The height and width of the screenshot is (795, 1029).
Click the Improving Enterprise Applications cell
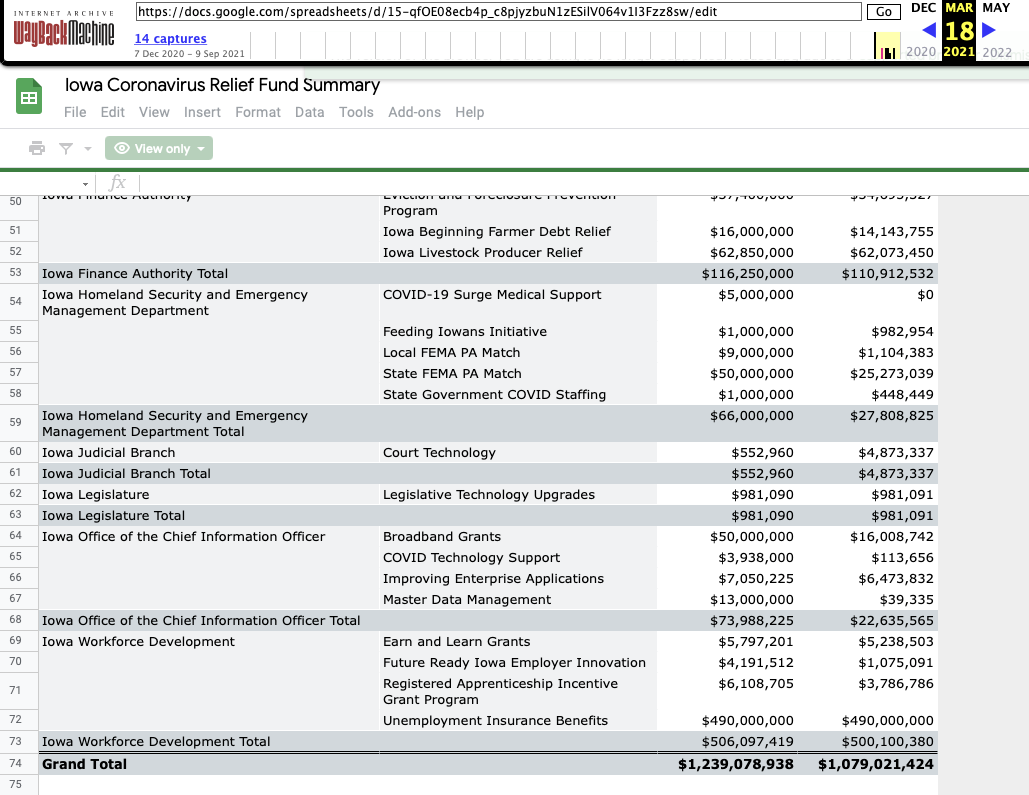(518, 578)
